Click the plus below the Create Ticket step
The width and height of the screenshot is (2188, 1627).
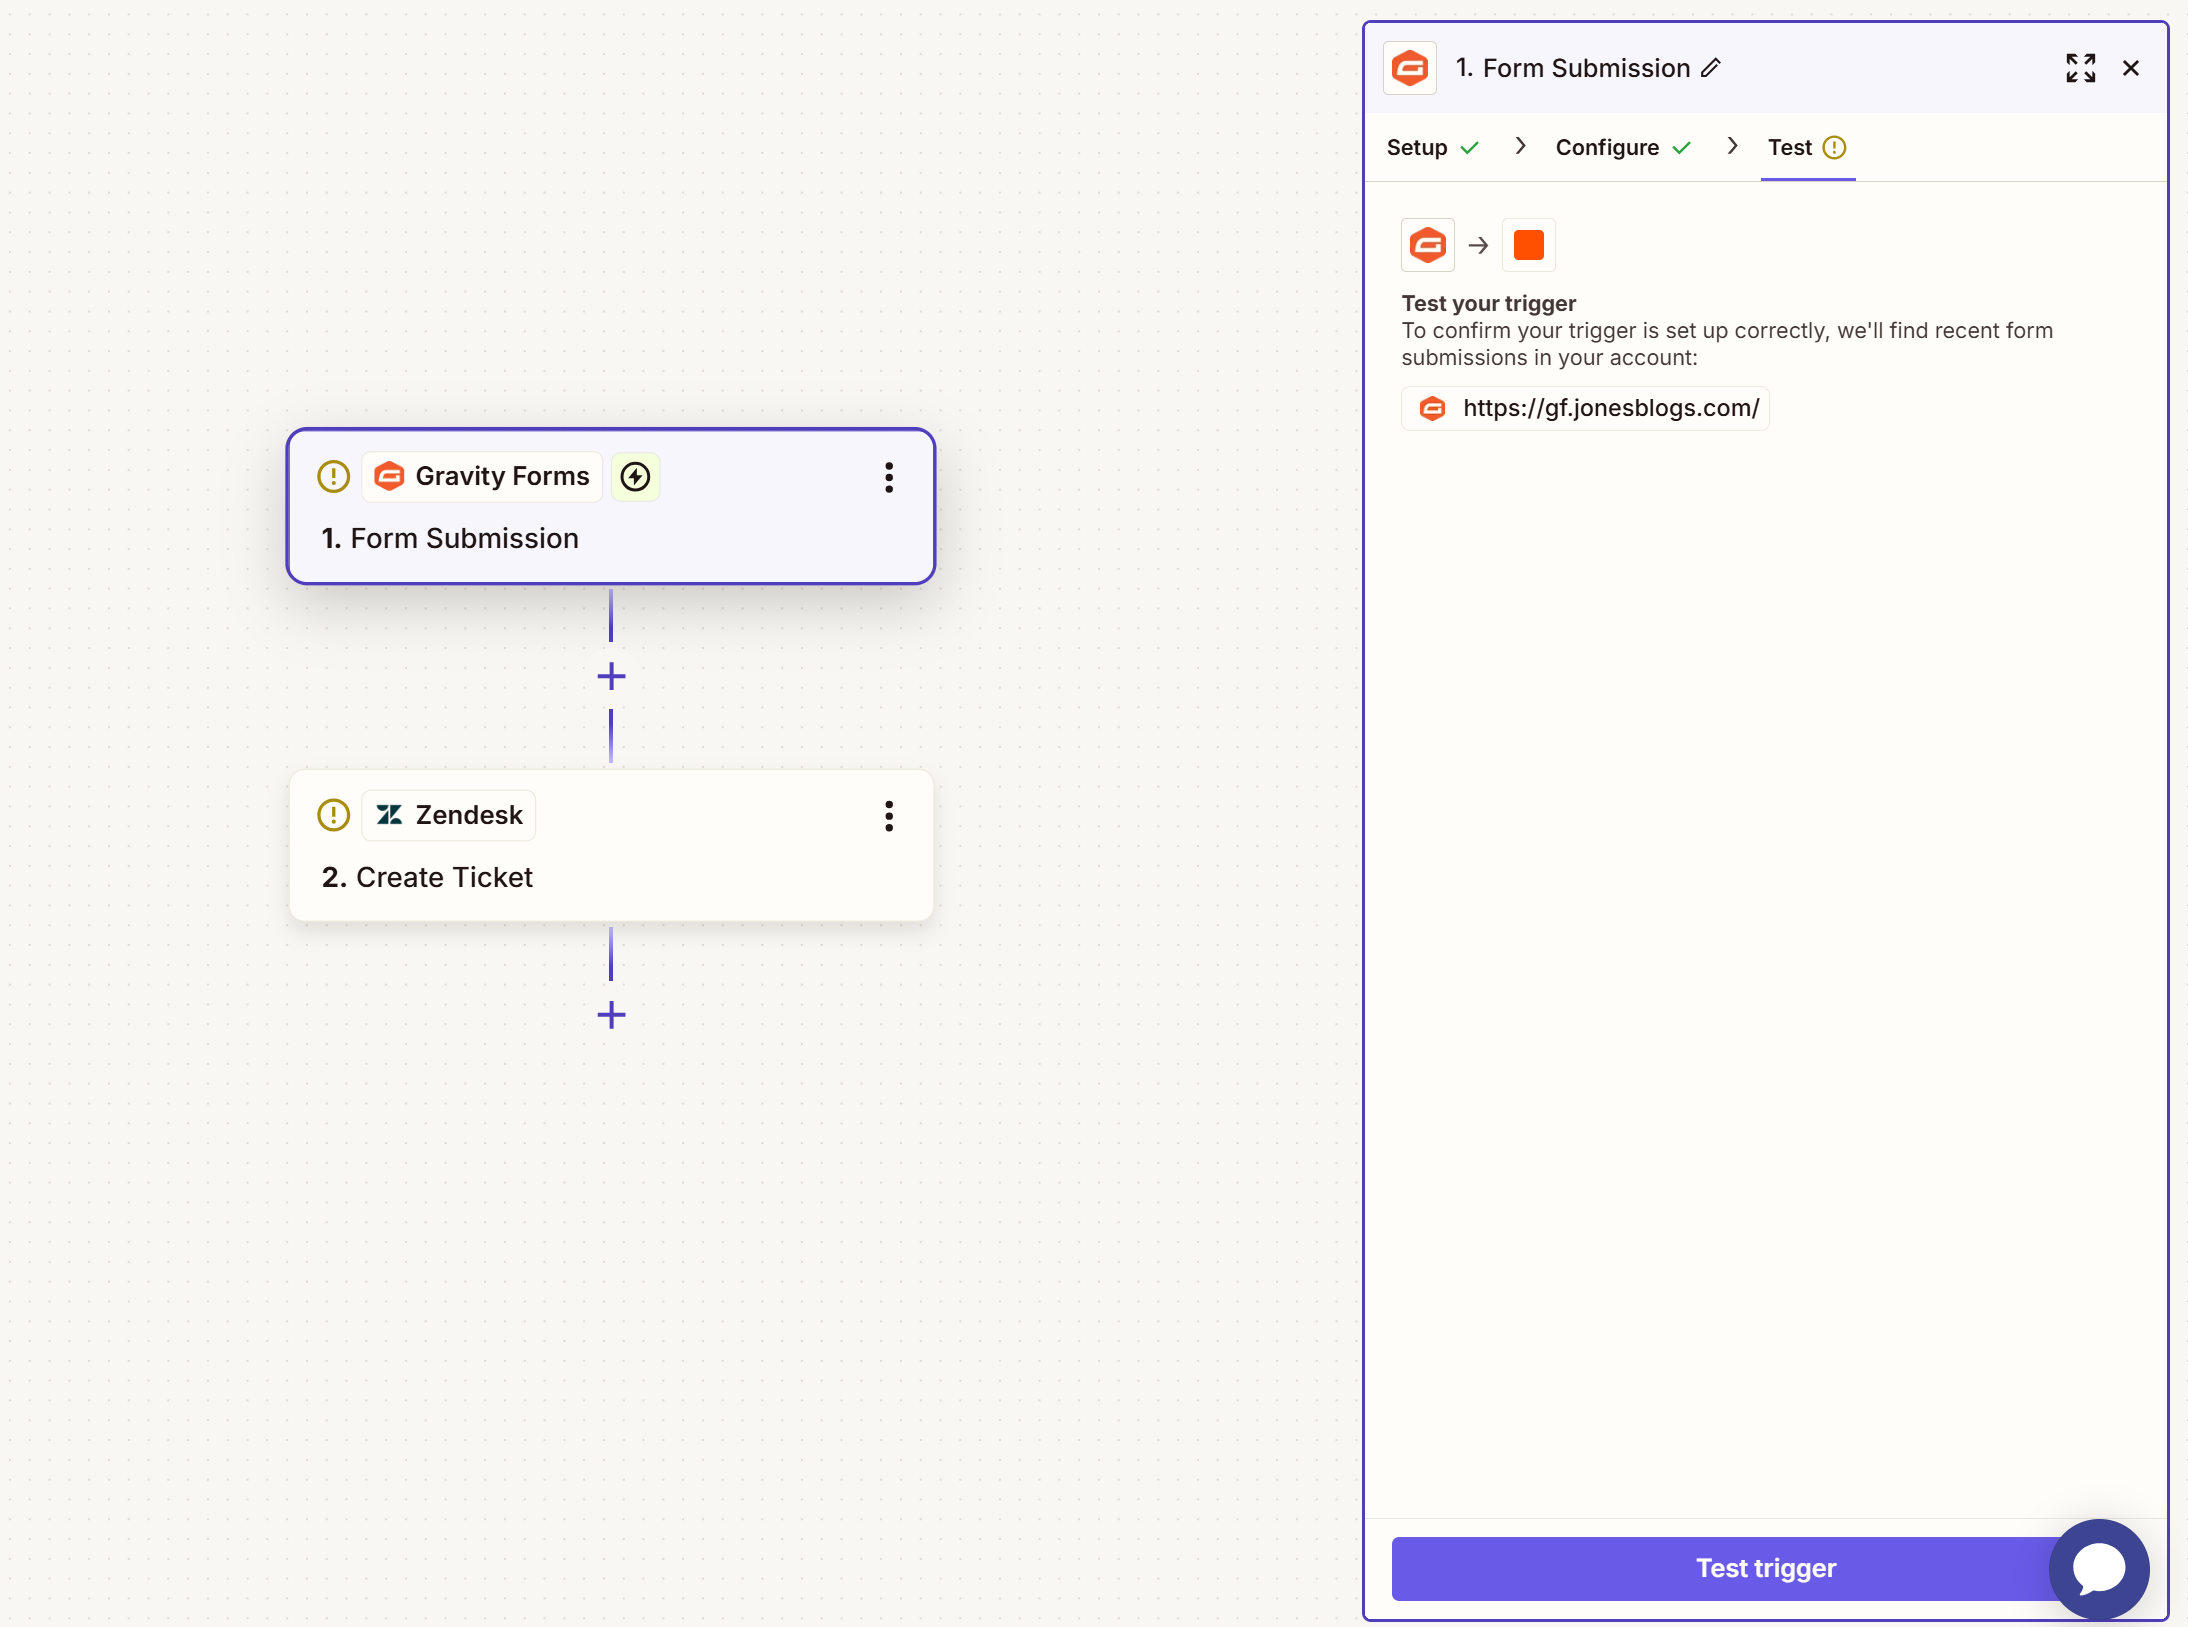(611, 1016)
